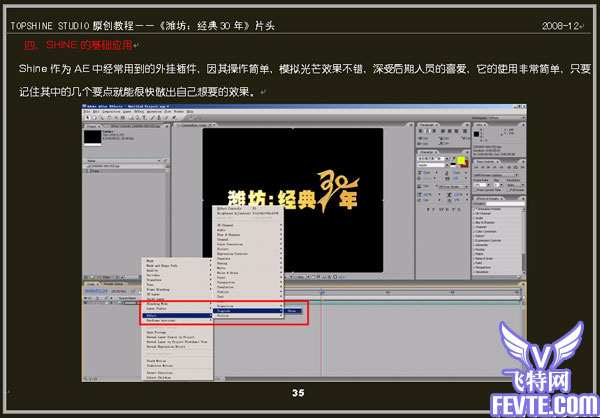Click black color sample in Info panel
This screenshot has height=418, width=600.
click(476, 134)
